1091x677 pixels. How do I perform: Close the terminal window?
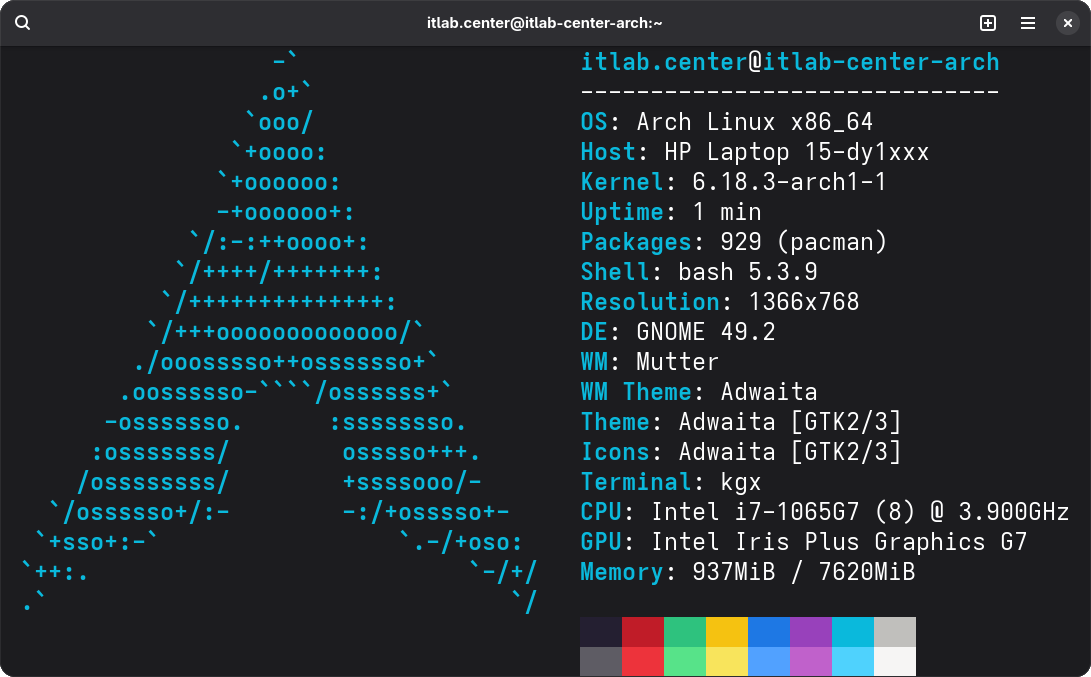click(1067, 23)
